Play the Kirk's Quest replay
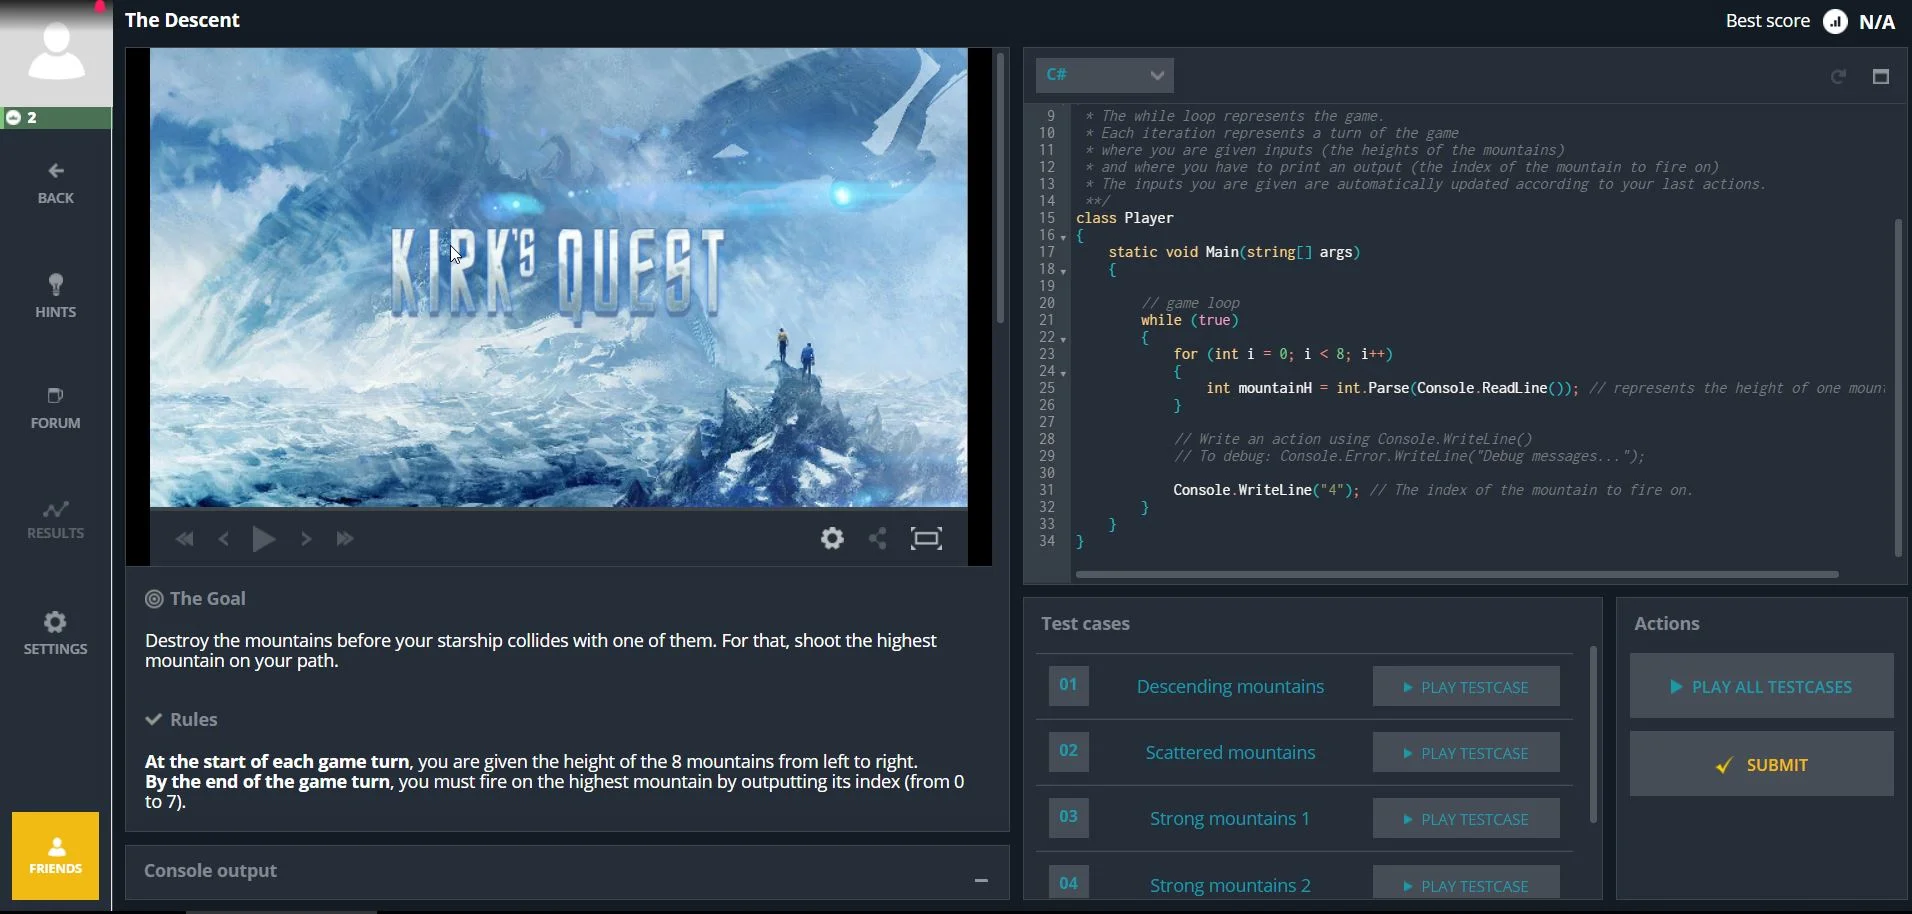 coord(264,539)
